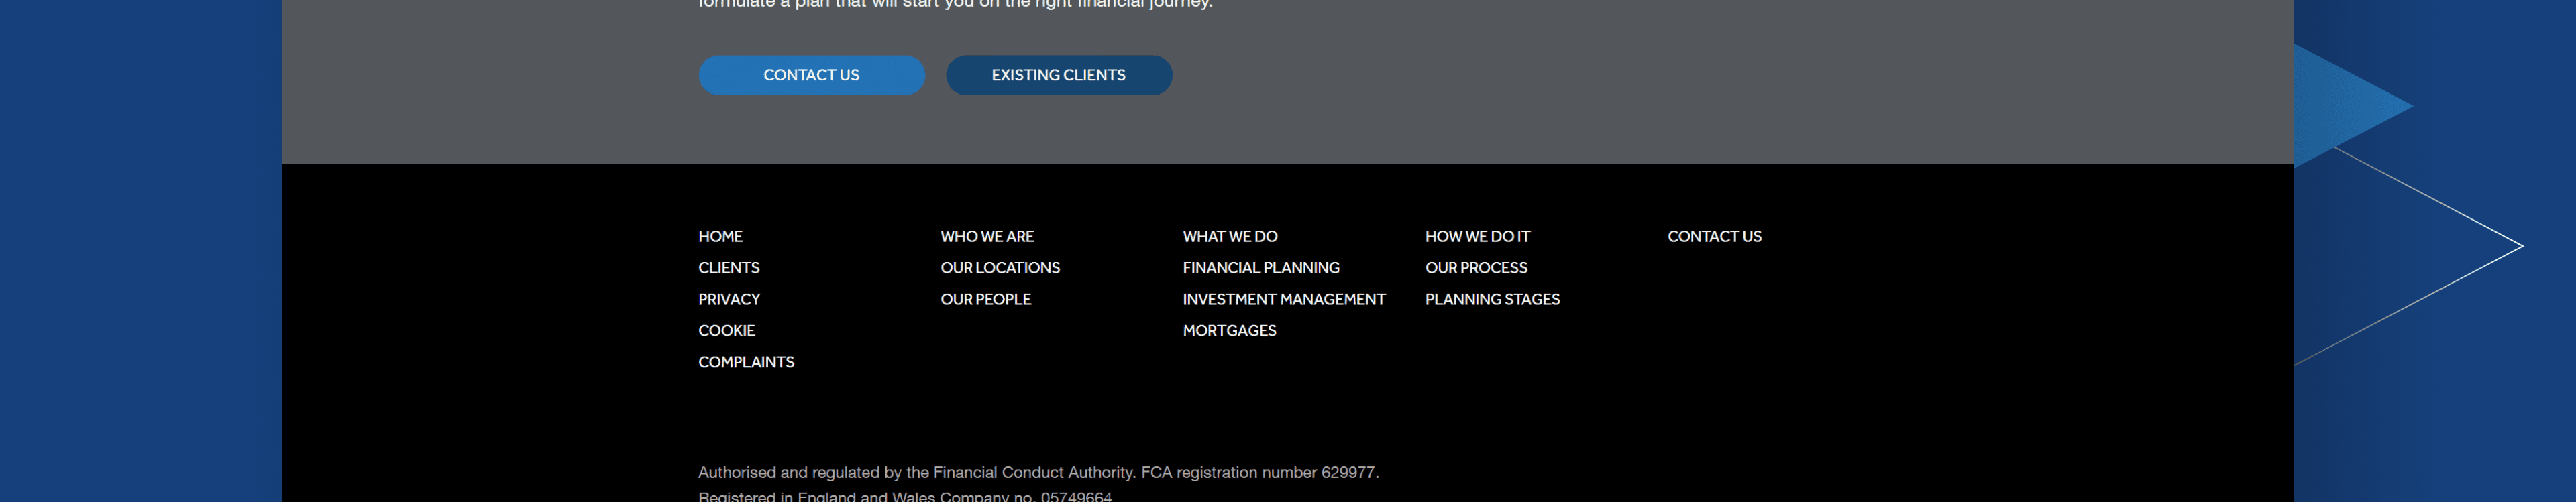Click the FCA registration notice text
Viewport: 2576px width, 502px height.
[x=1037, y=473]
